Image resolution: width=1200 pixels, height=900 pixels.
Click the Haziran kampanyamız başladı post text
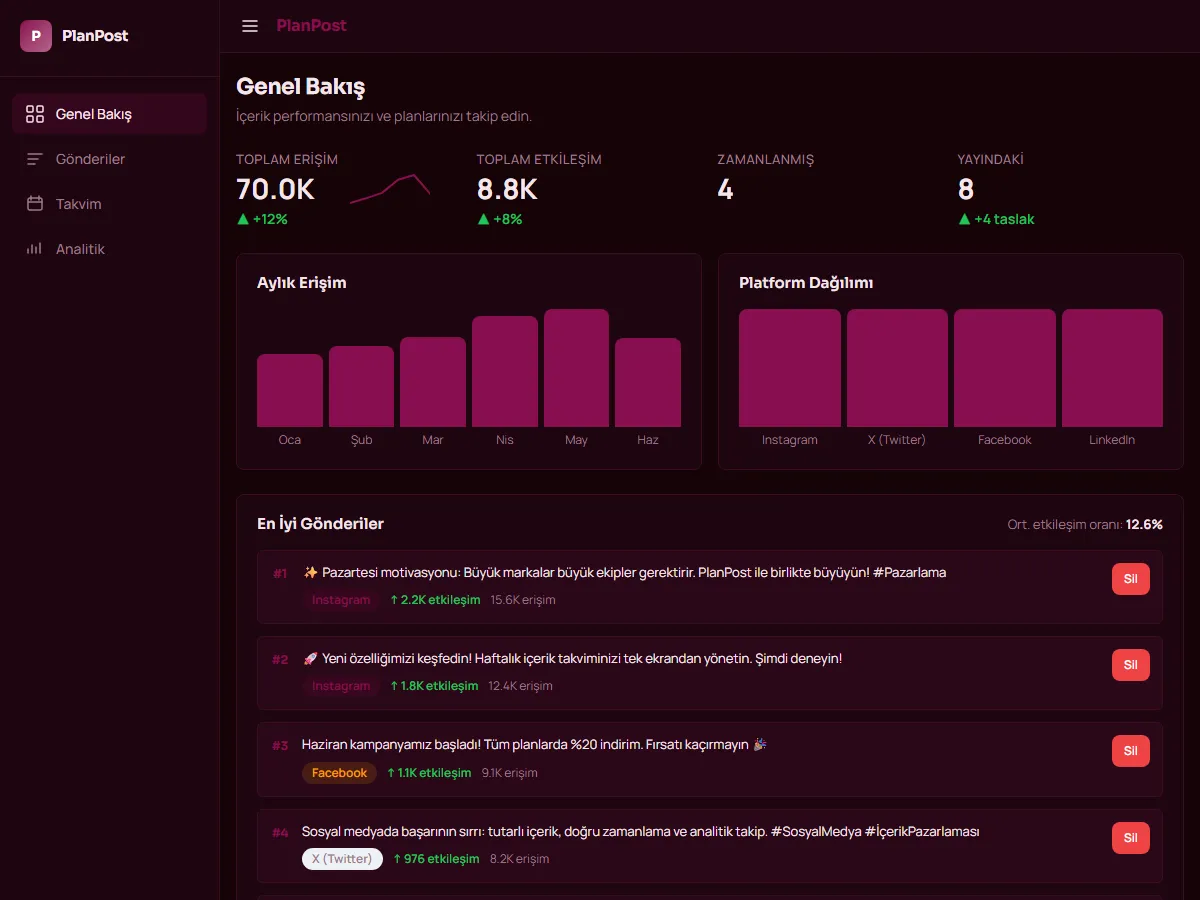tap(534, 745)
